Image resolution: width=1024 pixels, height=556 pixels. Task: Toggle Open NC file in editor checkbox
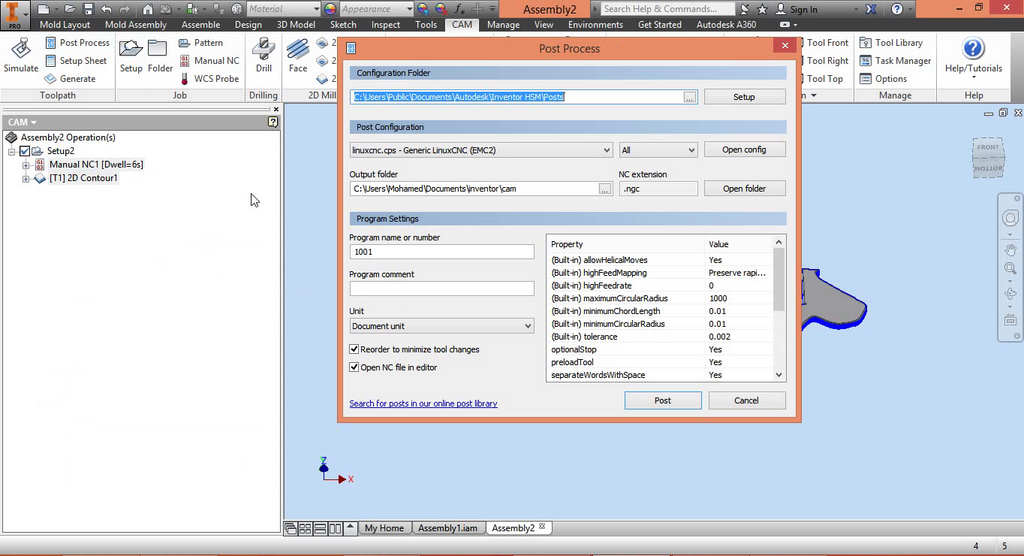coord(354,367)
